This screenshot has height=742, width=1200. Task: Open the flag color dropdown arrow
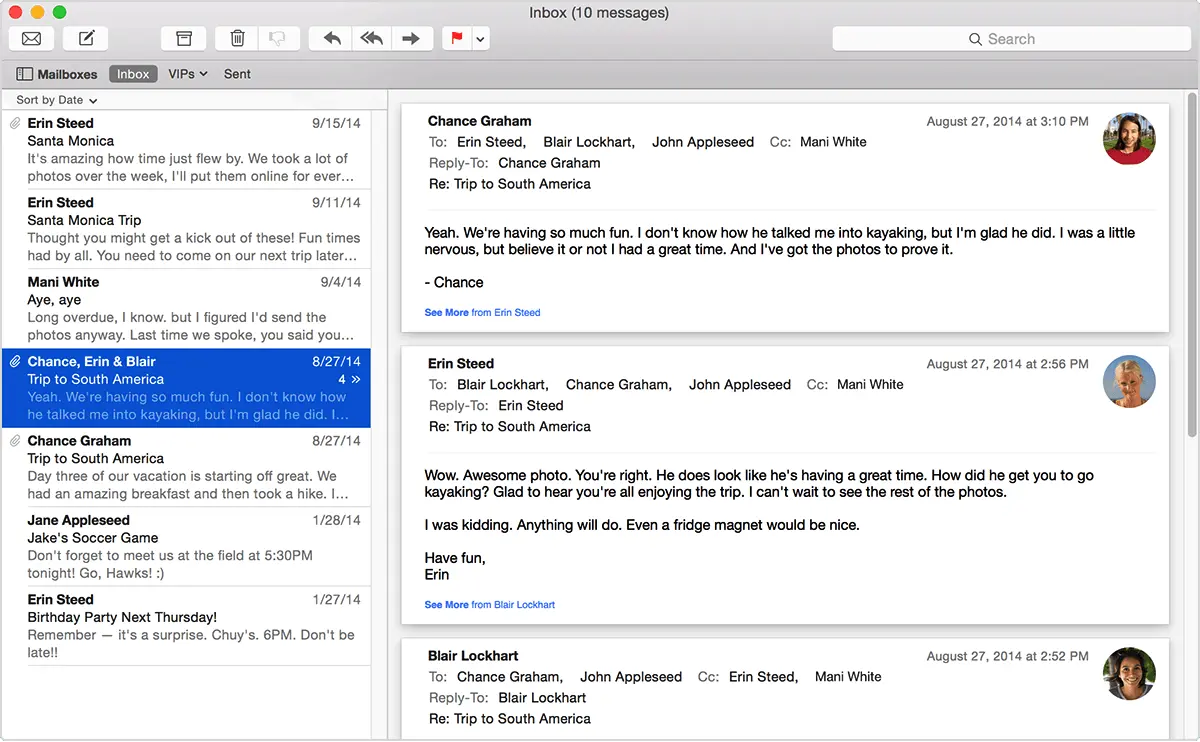478,38
